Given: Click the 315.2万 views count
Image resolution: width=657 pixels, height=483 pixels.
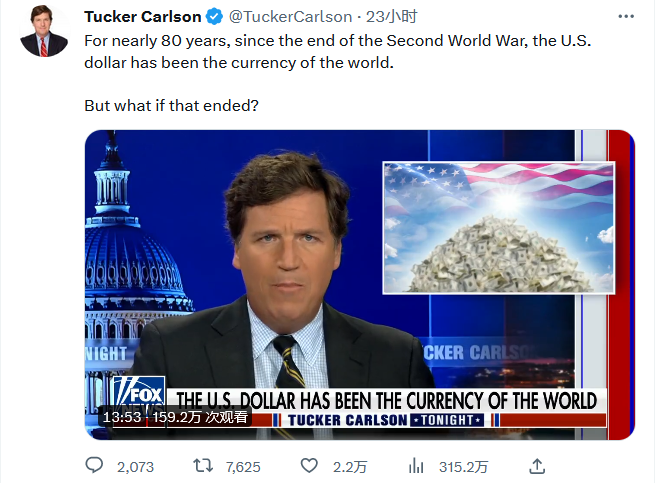Looking at the screenshot, I should pyautogui.click(x=463, y=466).
